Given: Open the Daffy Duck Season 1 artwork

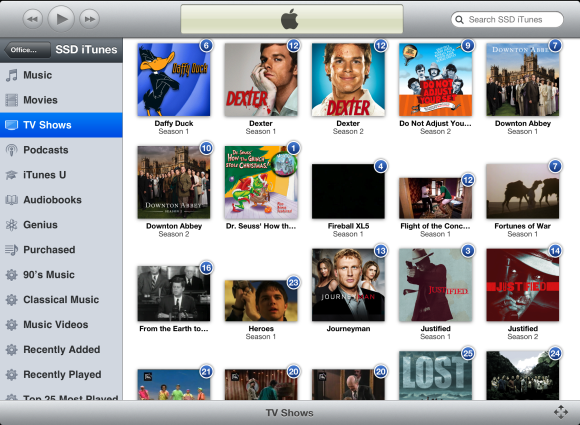Looking at the screenshot, I should [x=174, y=80].
